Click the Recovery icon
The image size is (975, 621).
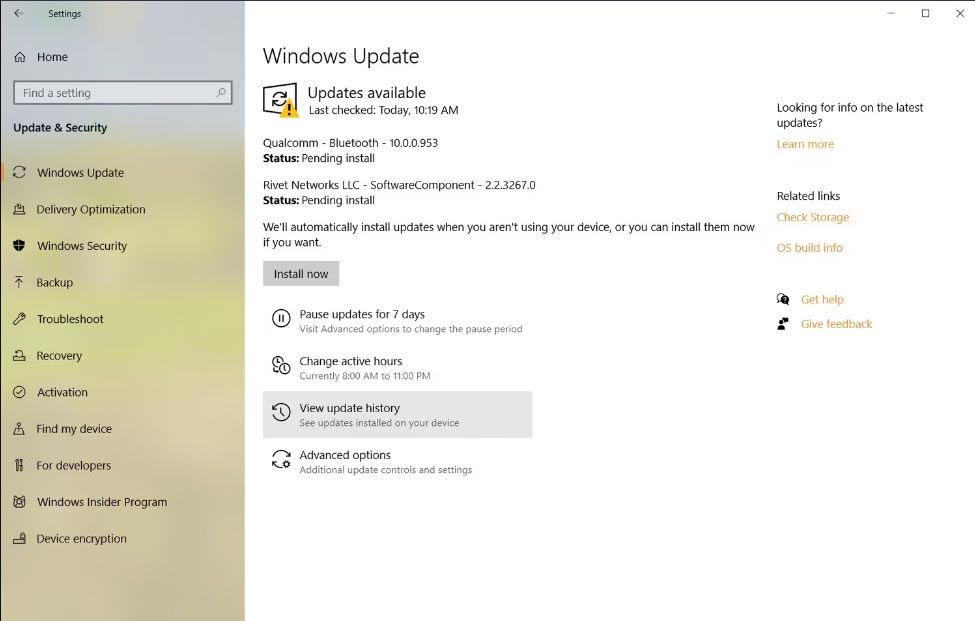pos(19,356)
